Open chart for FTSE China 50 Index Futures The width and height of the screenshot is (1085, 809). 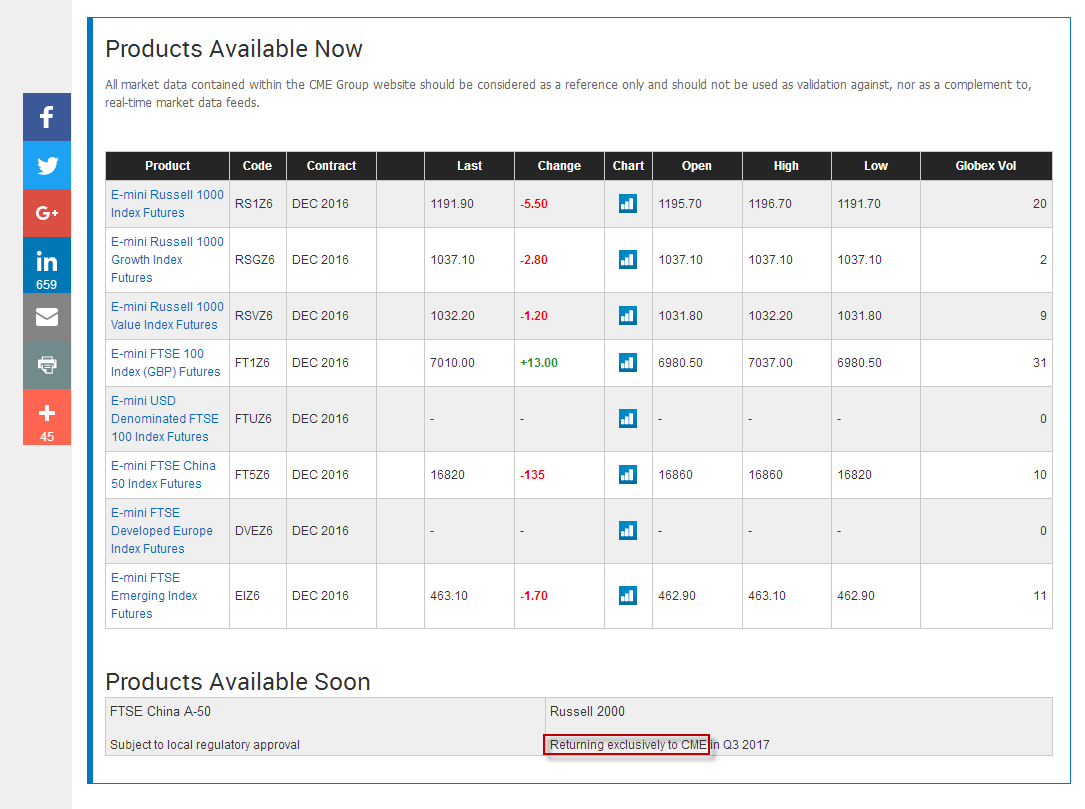coord(628,475)
